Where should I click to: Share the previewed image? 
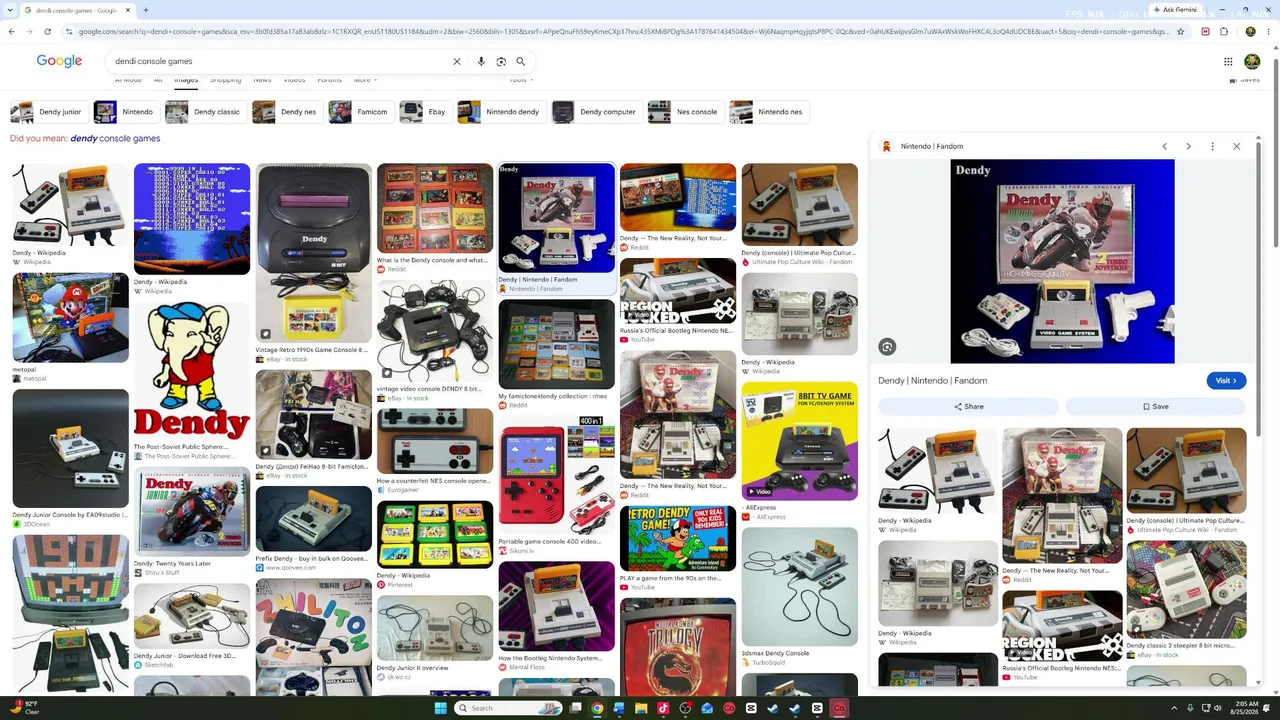[x=968, y=407]
